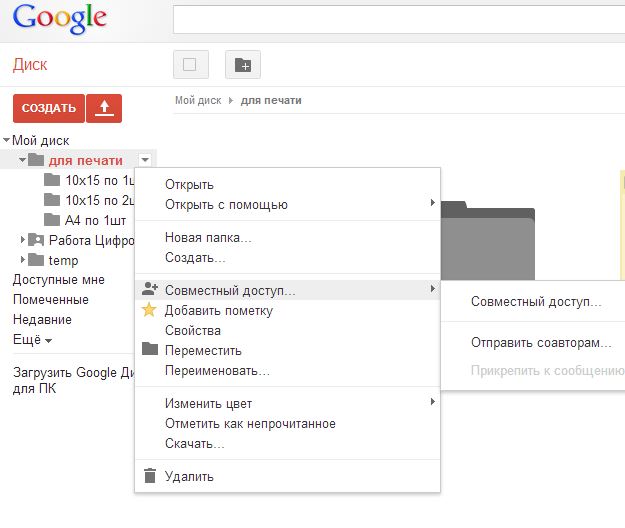This screenshot has width=625, height=528.
Task: Select 10x15 по 1шт tree folder
Action: click(100, 180)
